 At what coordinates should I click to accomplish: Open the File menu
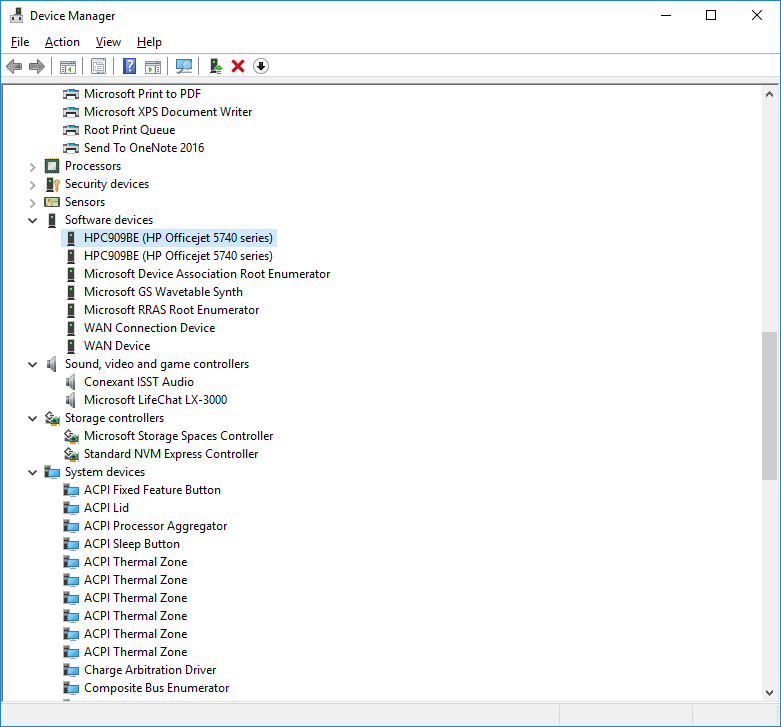point(20,42)
